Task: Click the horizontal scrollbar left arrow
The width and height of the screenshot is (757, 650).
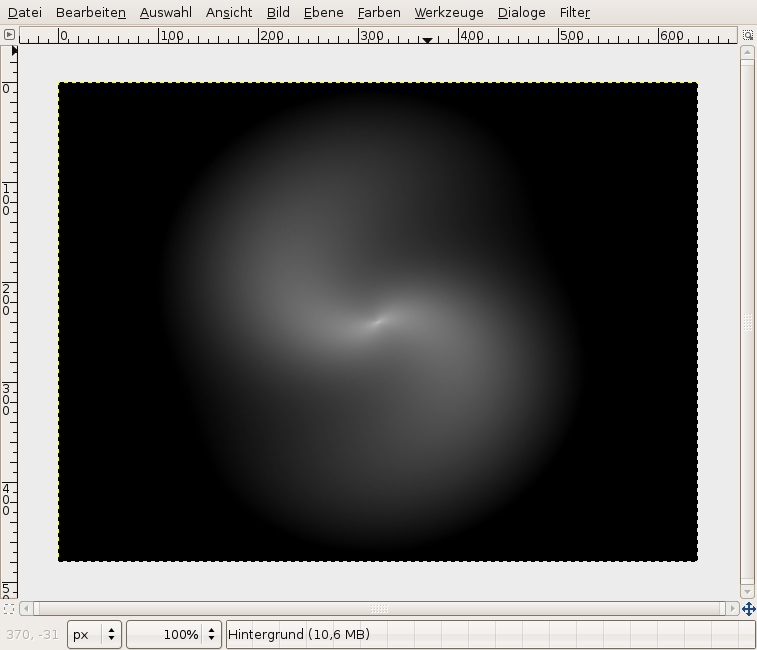Action: (x=26, y=608)
